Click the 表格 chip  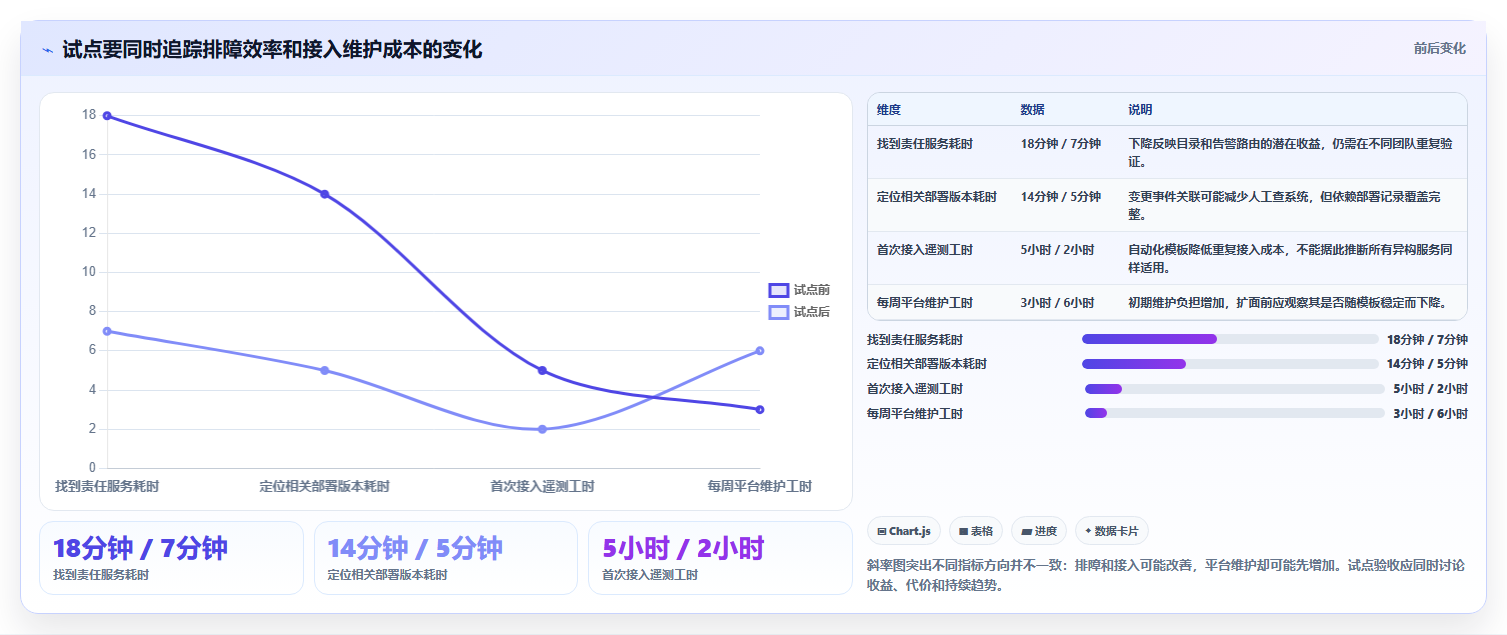click(x=976, y=531)
